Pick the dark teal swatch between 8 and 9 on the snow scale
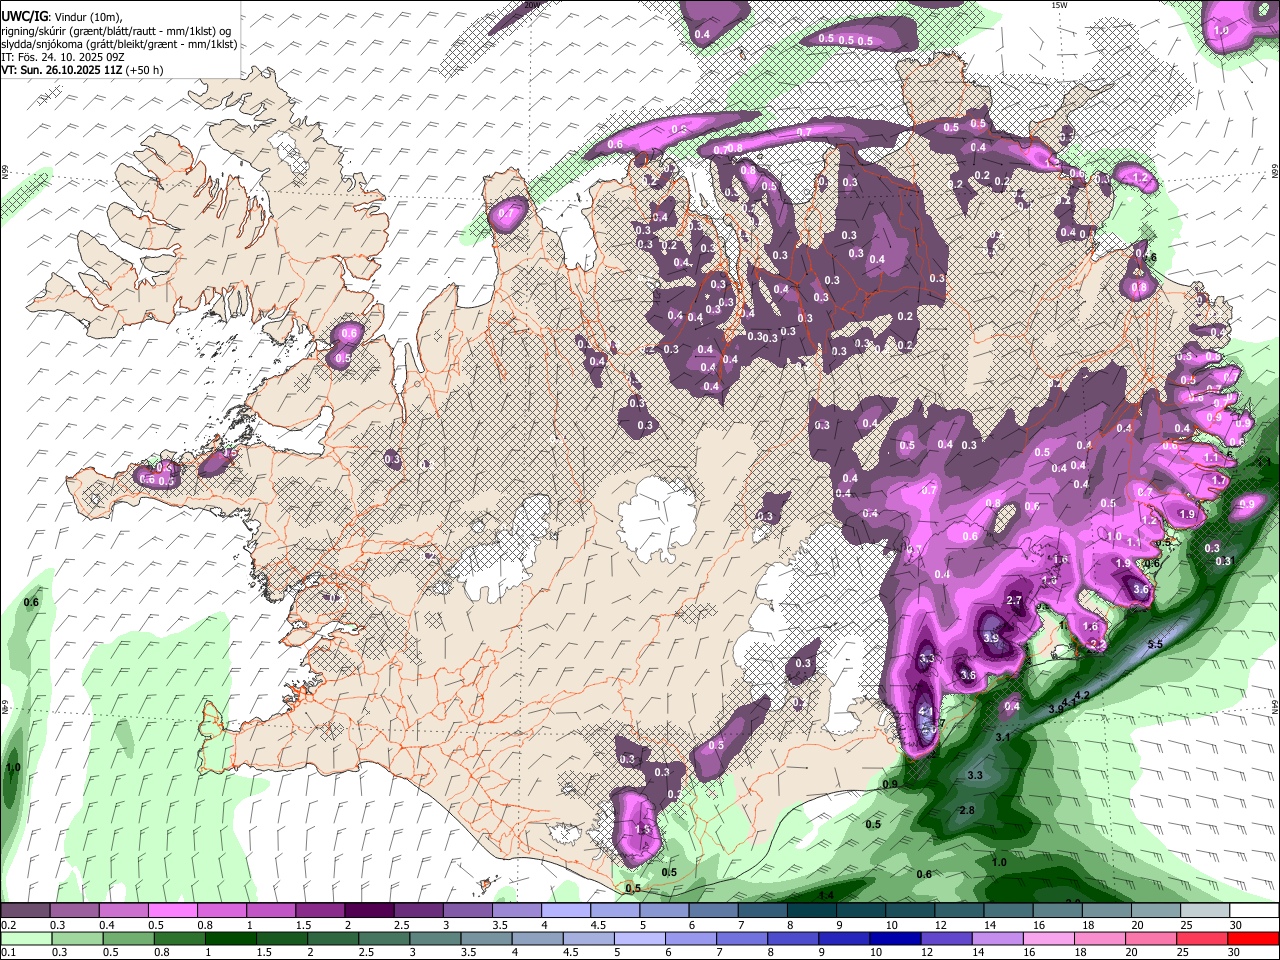The width and height of the screenshot is (1280, 960). [x=811, y=911]
